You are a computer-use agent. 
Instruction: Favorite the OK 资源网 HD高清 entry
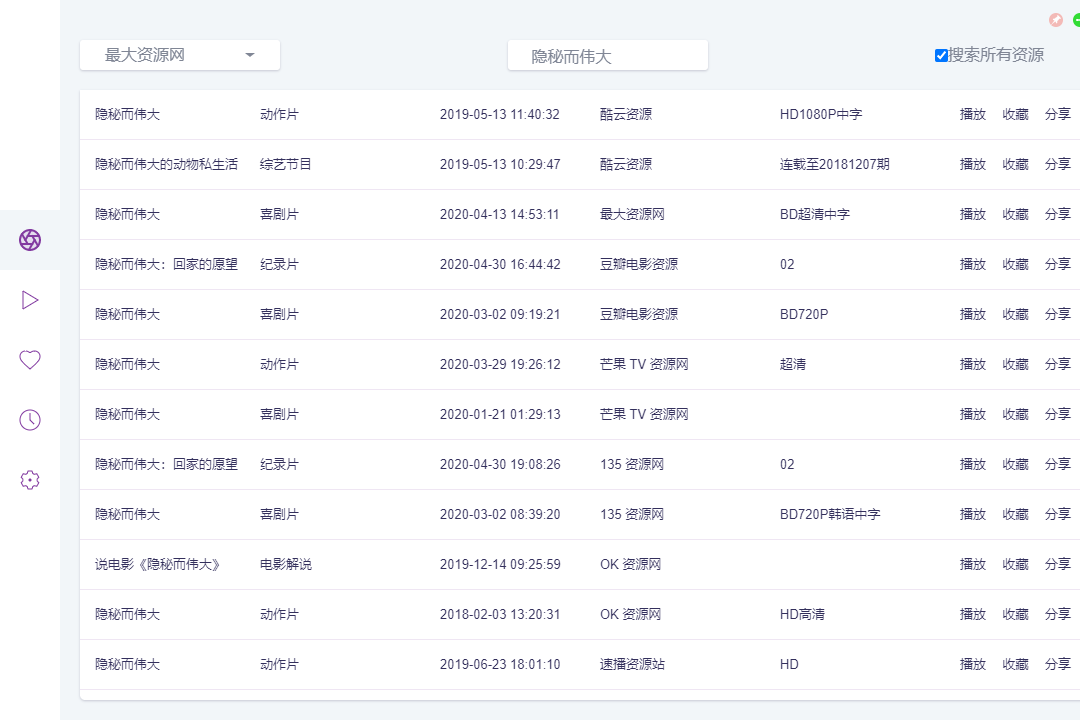point(1015,614)
